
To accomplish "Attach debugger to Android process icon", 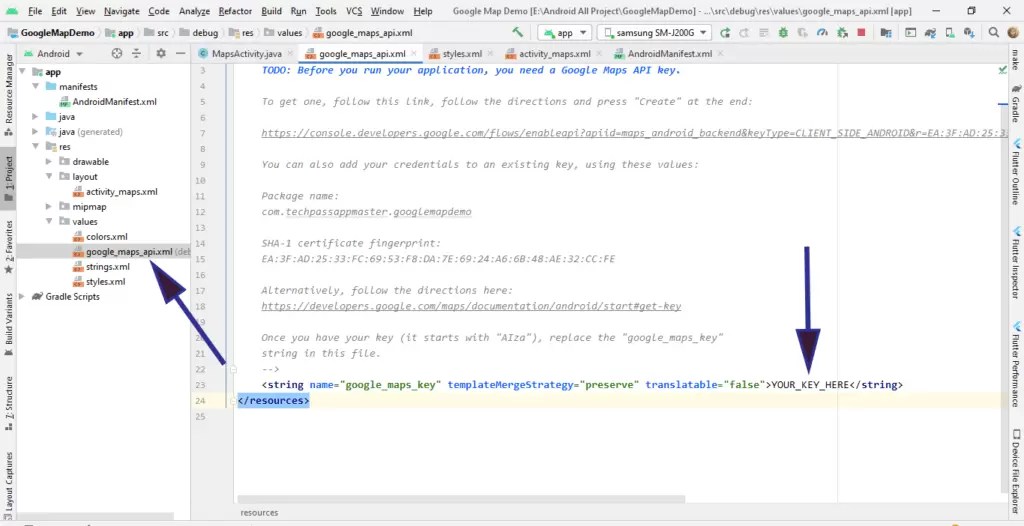I will point(842,33).
